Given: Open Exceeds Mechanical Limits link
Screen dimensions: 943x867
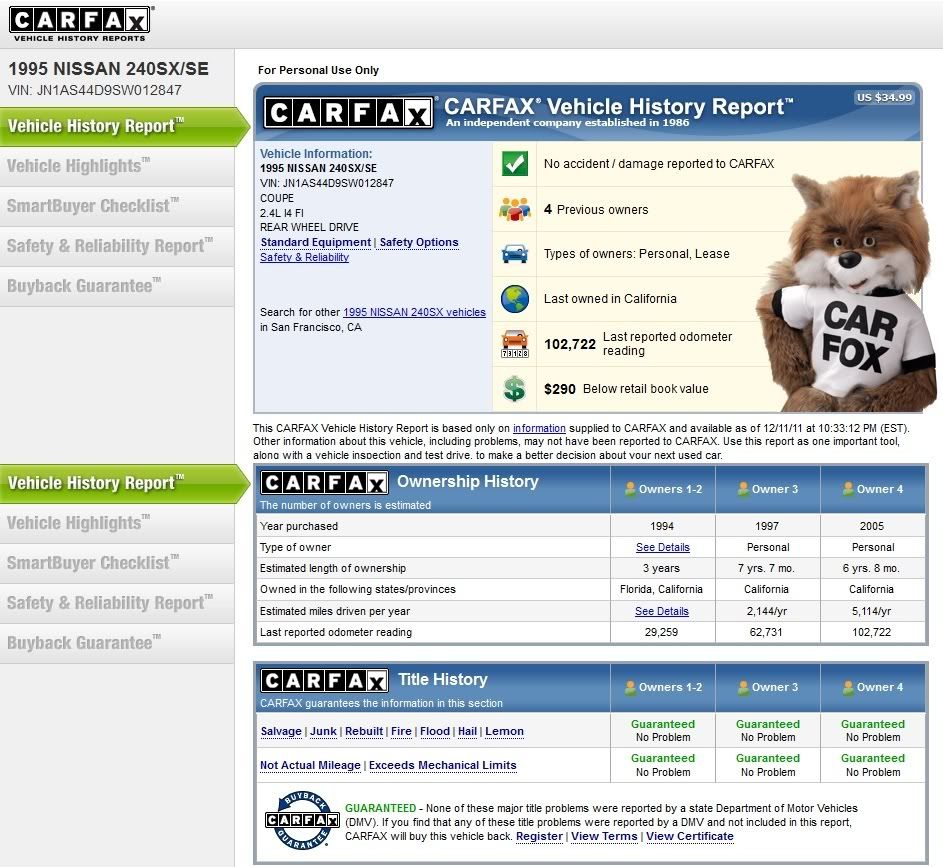Looking at the screenshot, I should (x=443, y=765).
